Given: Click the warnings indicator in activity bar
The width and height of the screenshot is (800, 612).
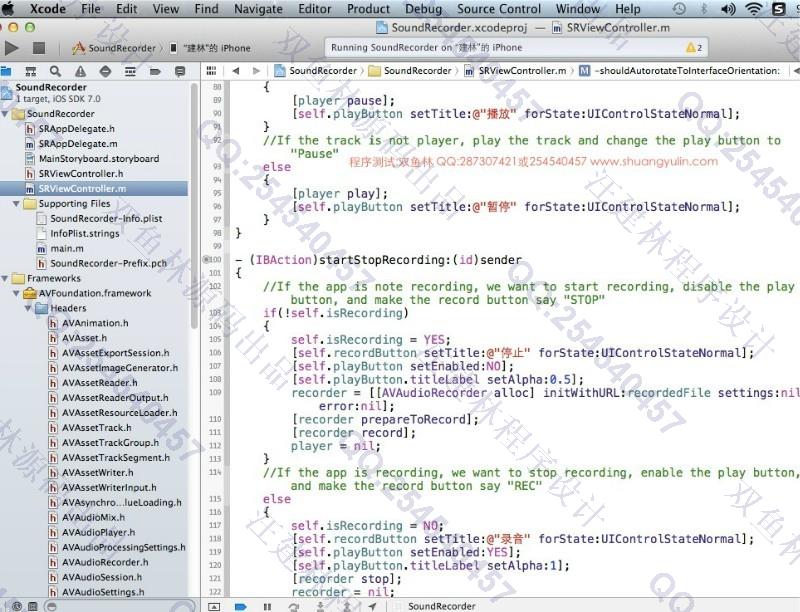Looking at the screenshot, I should pyautogui.click(x=694, y=47).
